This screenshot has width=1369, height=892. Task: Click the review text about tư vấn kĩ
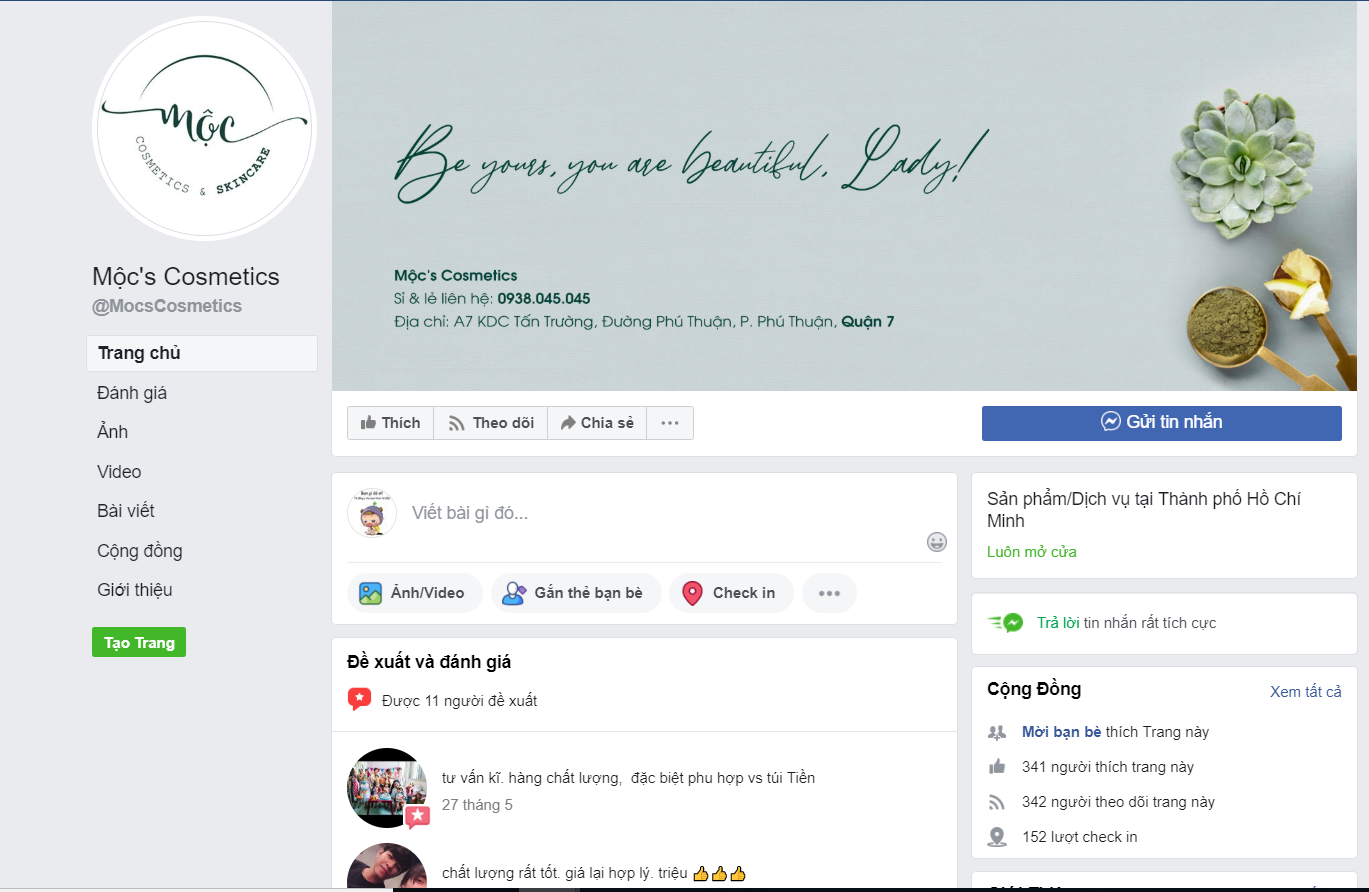point(628,778)
